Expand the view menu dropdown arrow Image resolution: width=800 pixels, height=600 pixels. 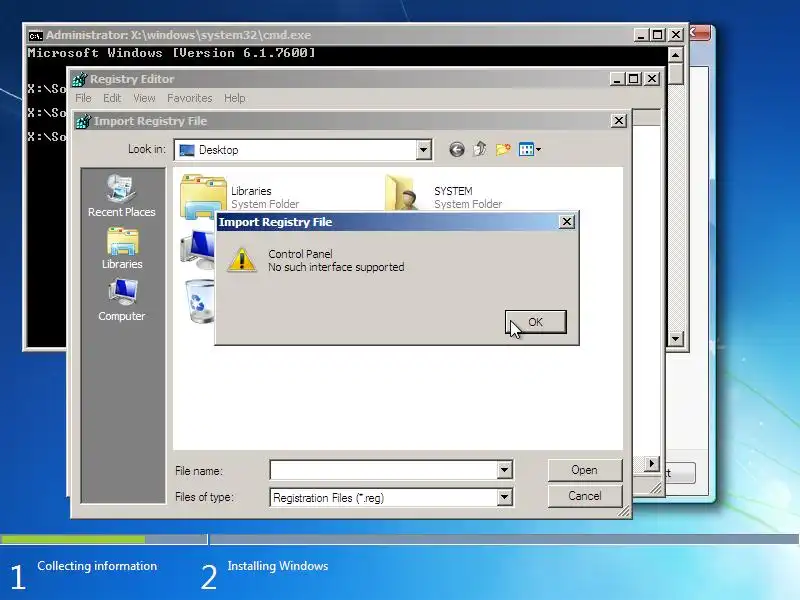pyautogui.click(x=538, y=149)
